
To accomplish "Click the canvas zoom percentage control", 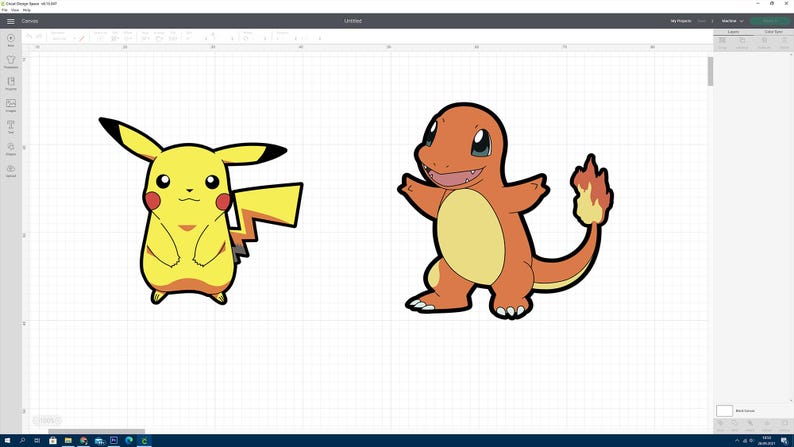I will tap(47, 420).
